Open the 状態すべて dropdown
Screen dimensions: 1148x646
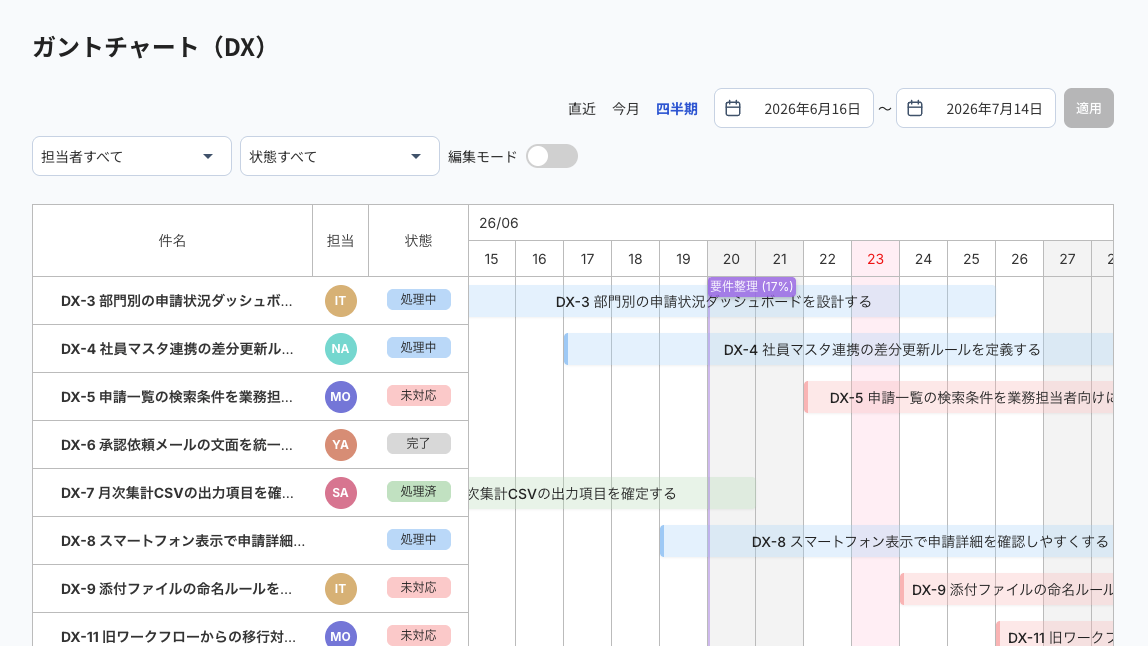pyautogui.click(x=340, y=156)
